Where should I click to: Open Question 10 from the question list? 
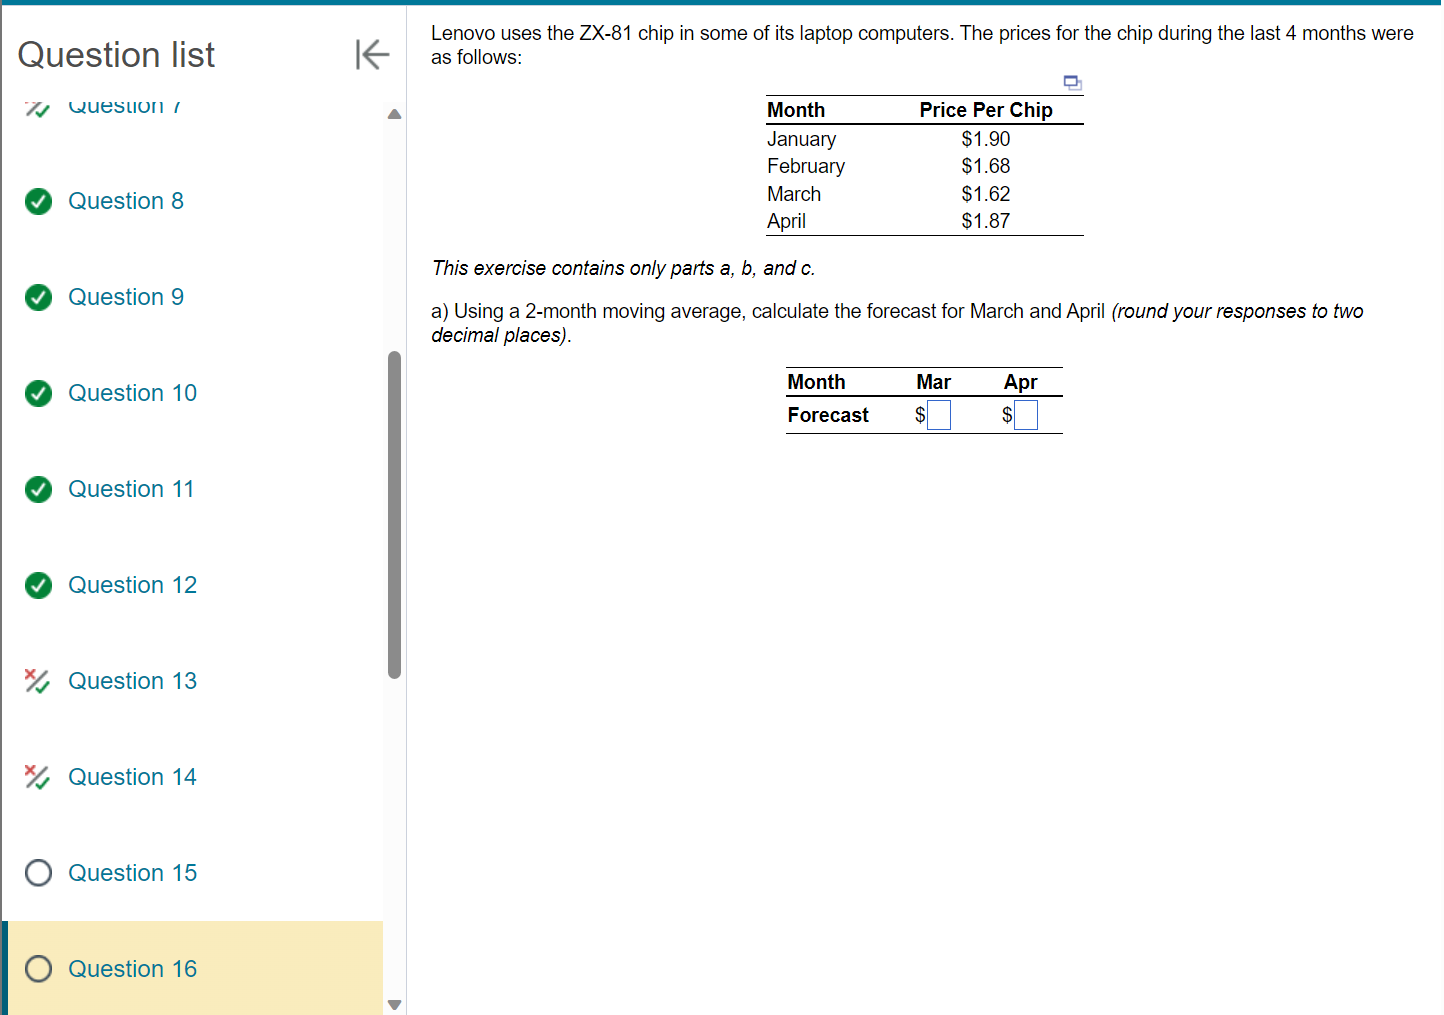tap(132, 393)
